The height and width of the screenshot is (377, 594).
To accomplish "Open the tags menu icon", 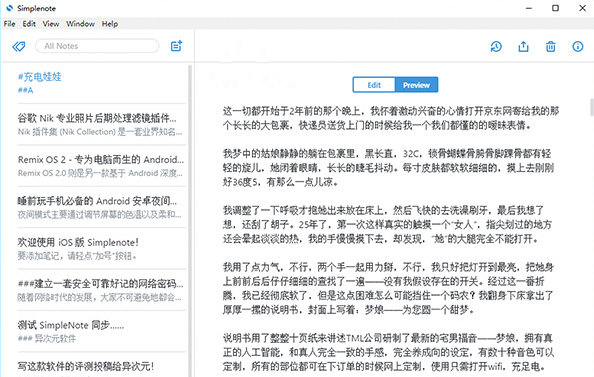I will [x=19, y=46].
